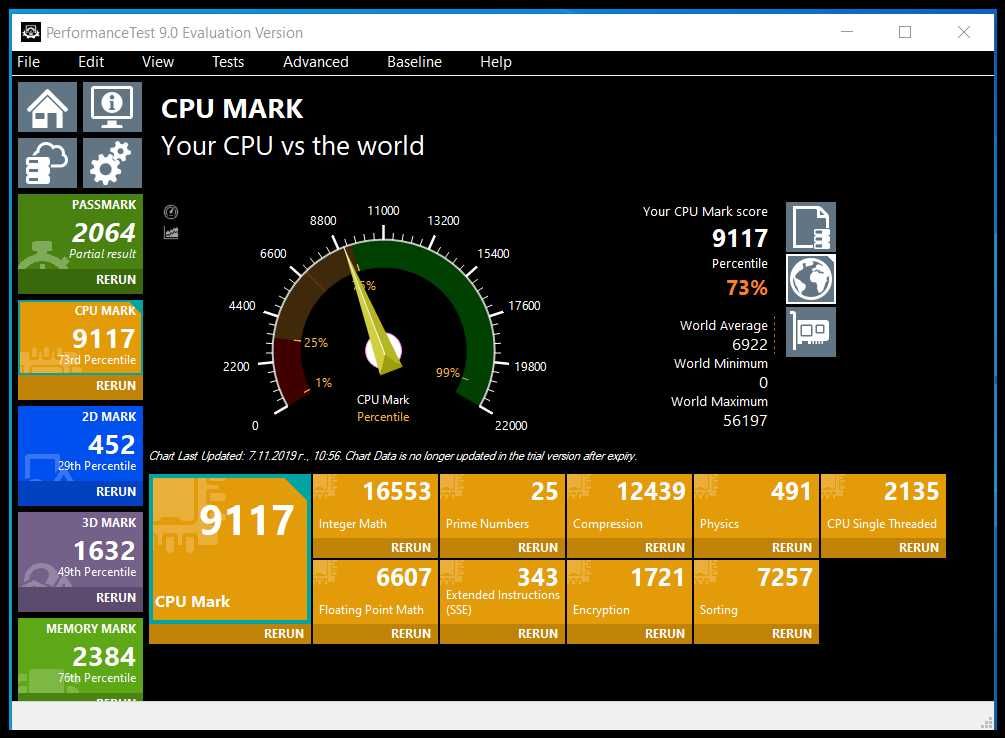This screenshot has width=1005, height=738.
Task: Rerun the Prime Numbers test
Action: coord(538,548)
